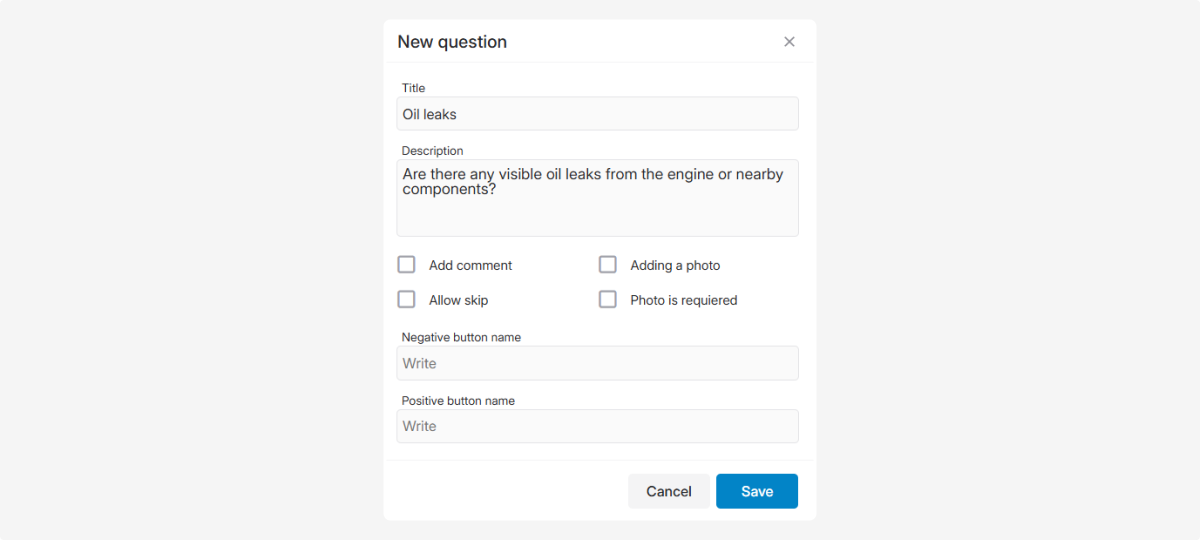The width and height of the screenshot is (1200, 540).
Task: Click the "Title" field label
Action: pyautogui.click(x=413, y=88)
